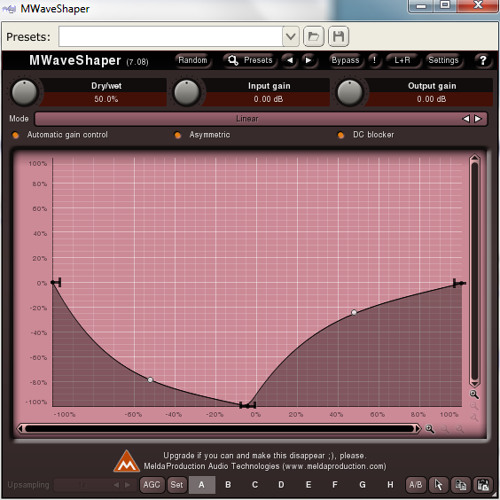This screenshot has height=500, width=500.
Task: Click the AGC button
Action: point(152,485)
